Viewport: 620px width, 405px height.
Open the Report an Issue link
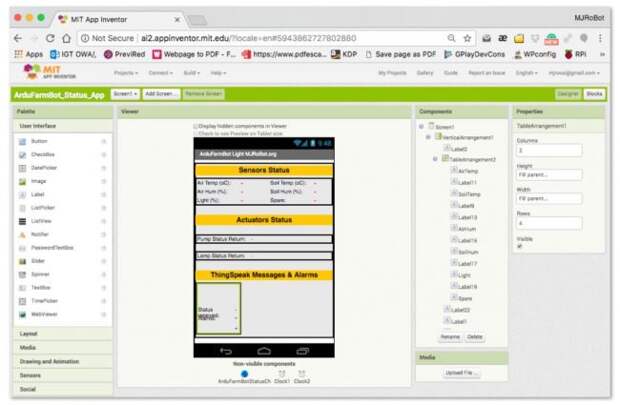point(487,73)
